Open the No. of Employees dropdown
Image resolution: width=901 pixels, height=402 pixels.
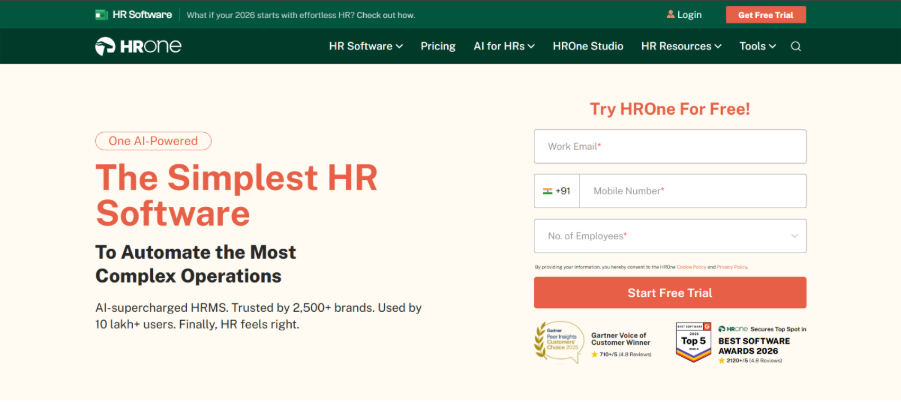click(670, 236)
